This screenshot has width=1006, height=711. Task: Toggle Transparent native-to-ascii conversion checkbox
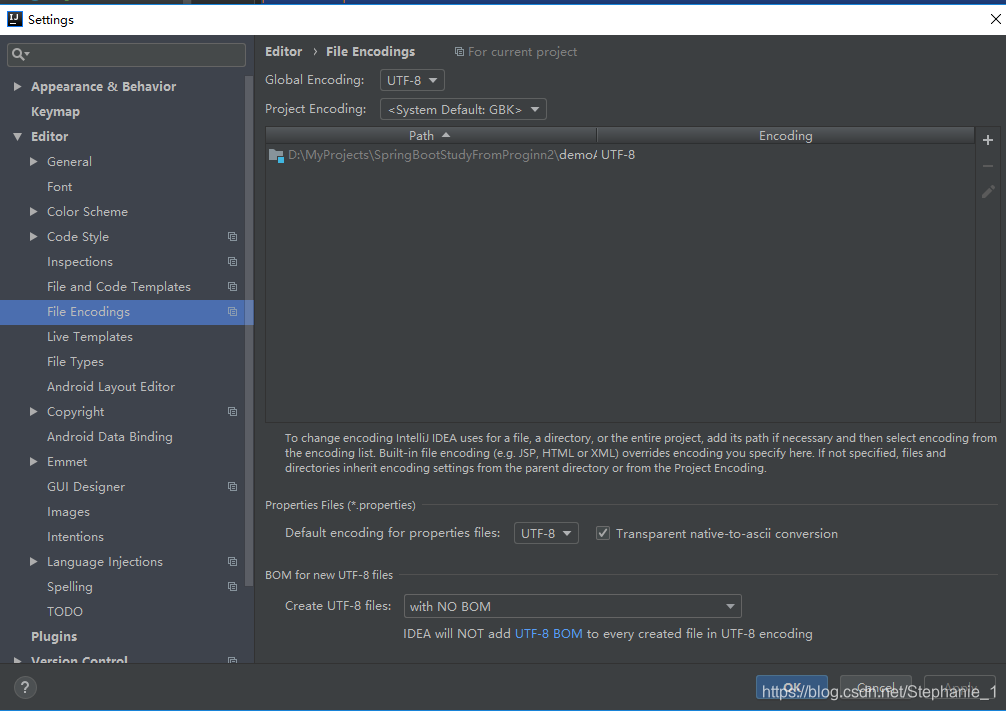pyautogui.click(x=602, y=533)
